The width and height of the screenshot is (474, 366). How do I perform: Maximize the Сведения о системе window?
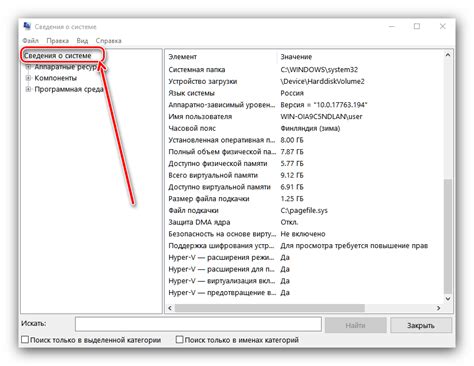[x=417, y=26]
